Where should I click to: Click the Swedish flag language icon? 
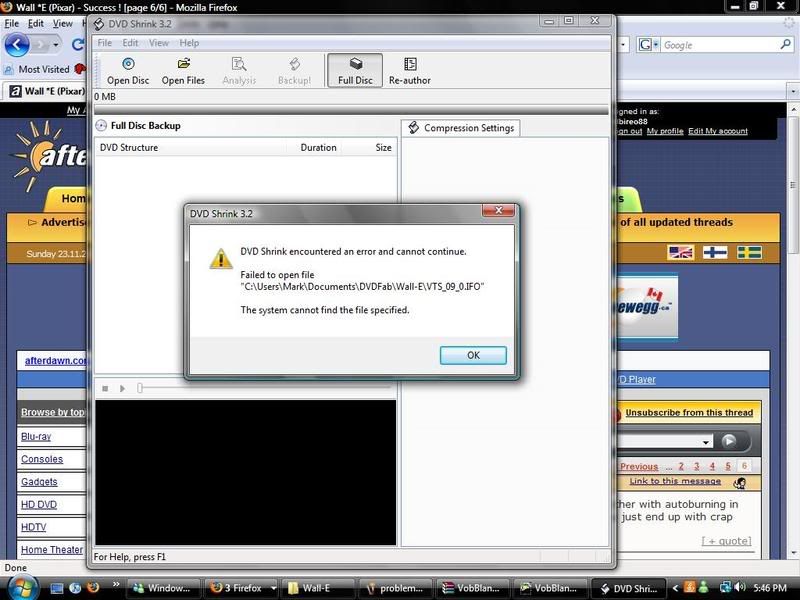point(749,252)
